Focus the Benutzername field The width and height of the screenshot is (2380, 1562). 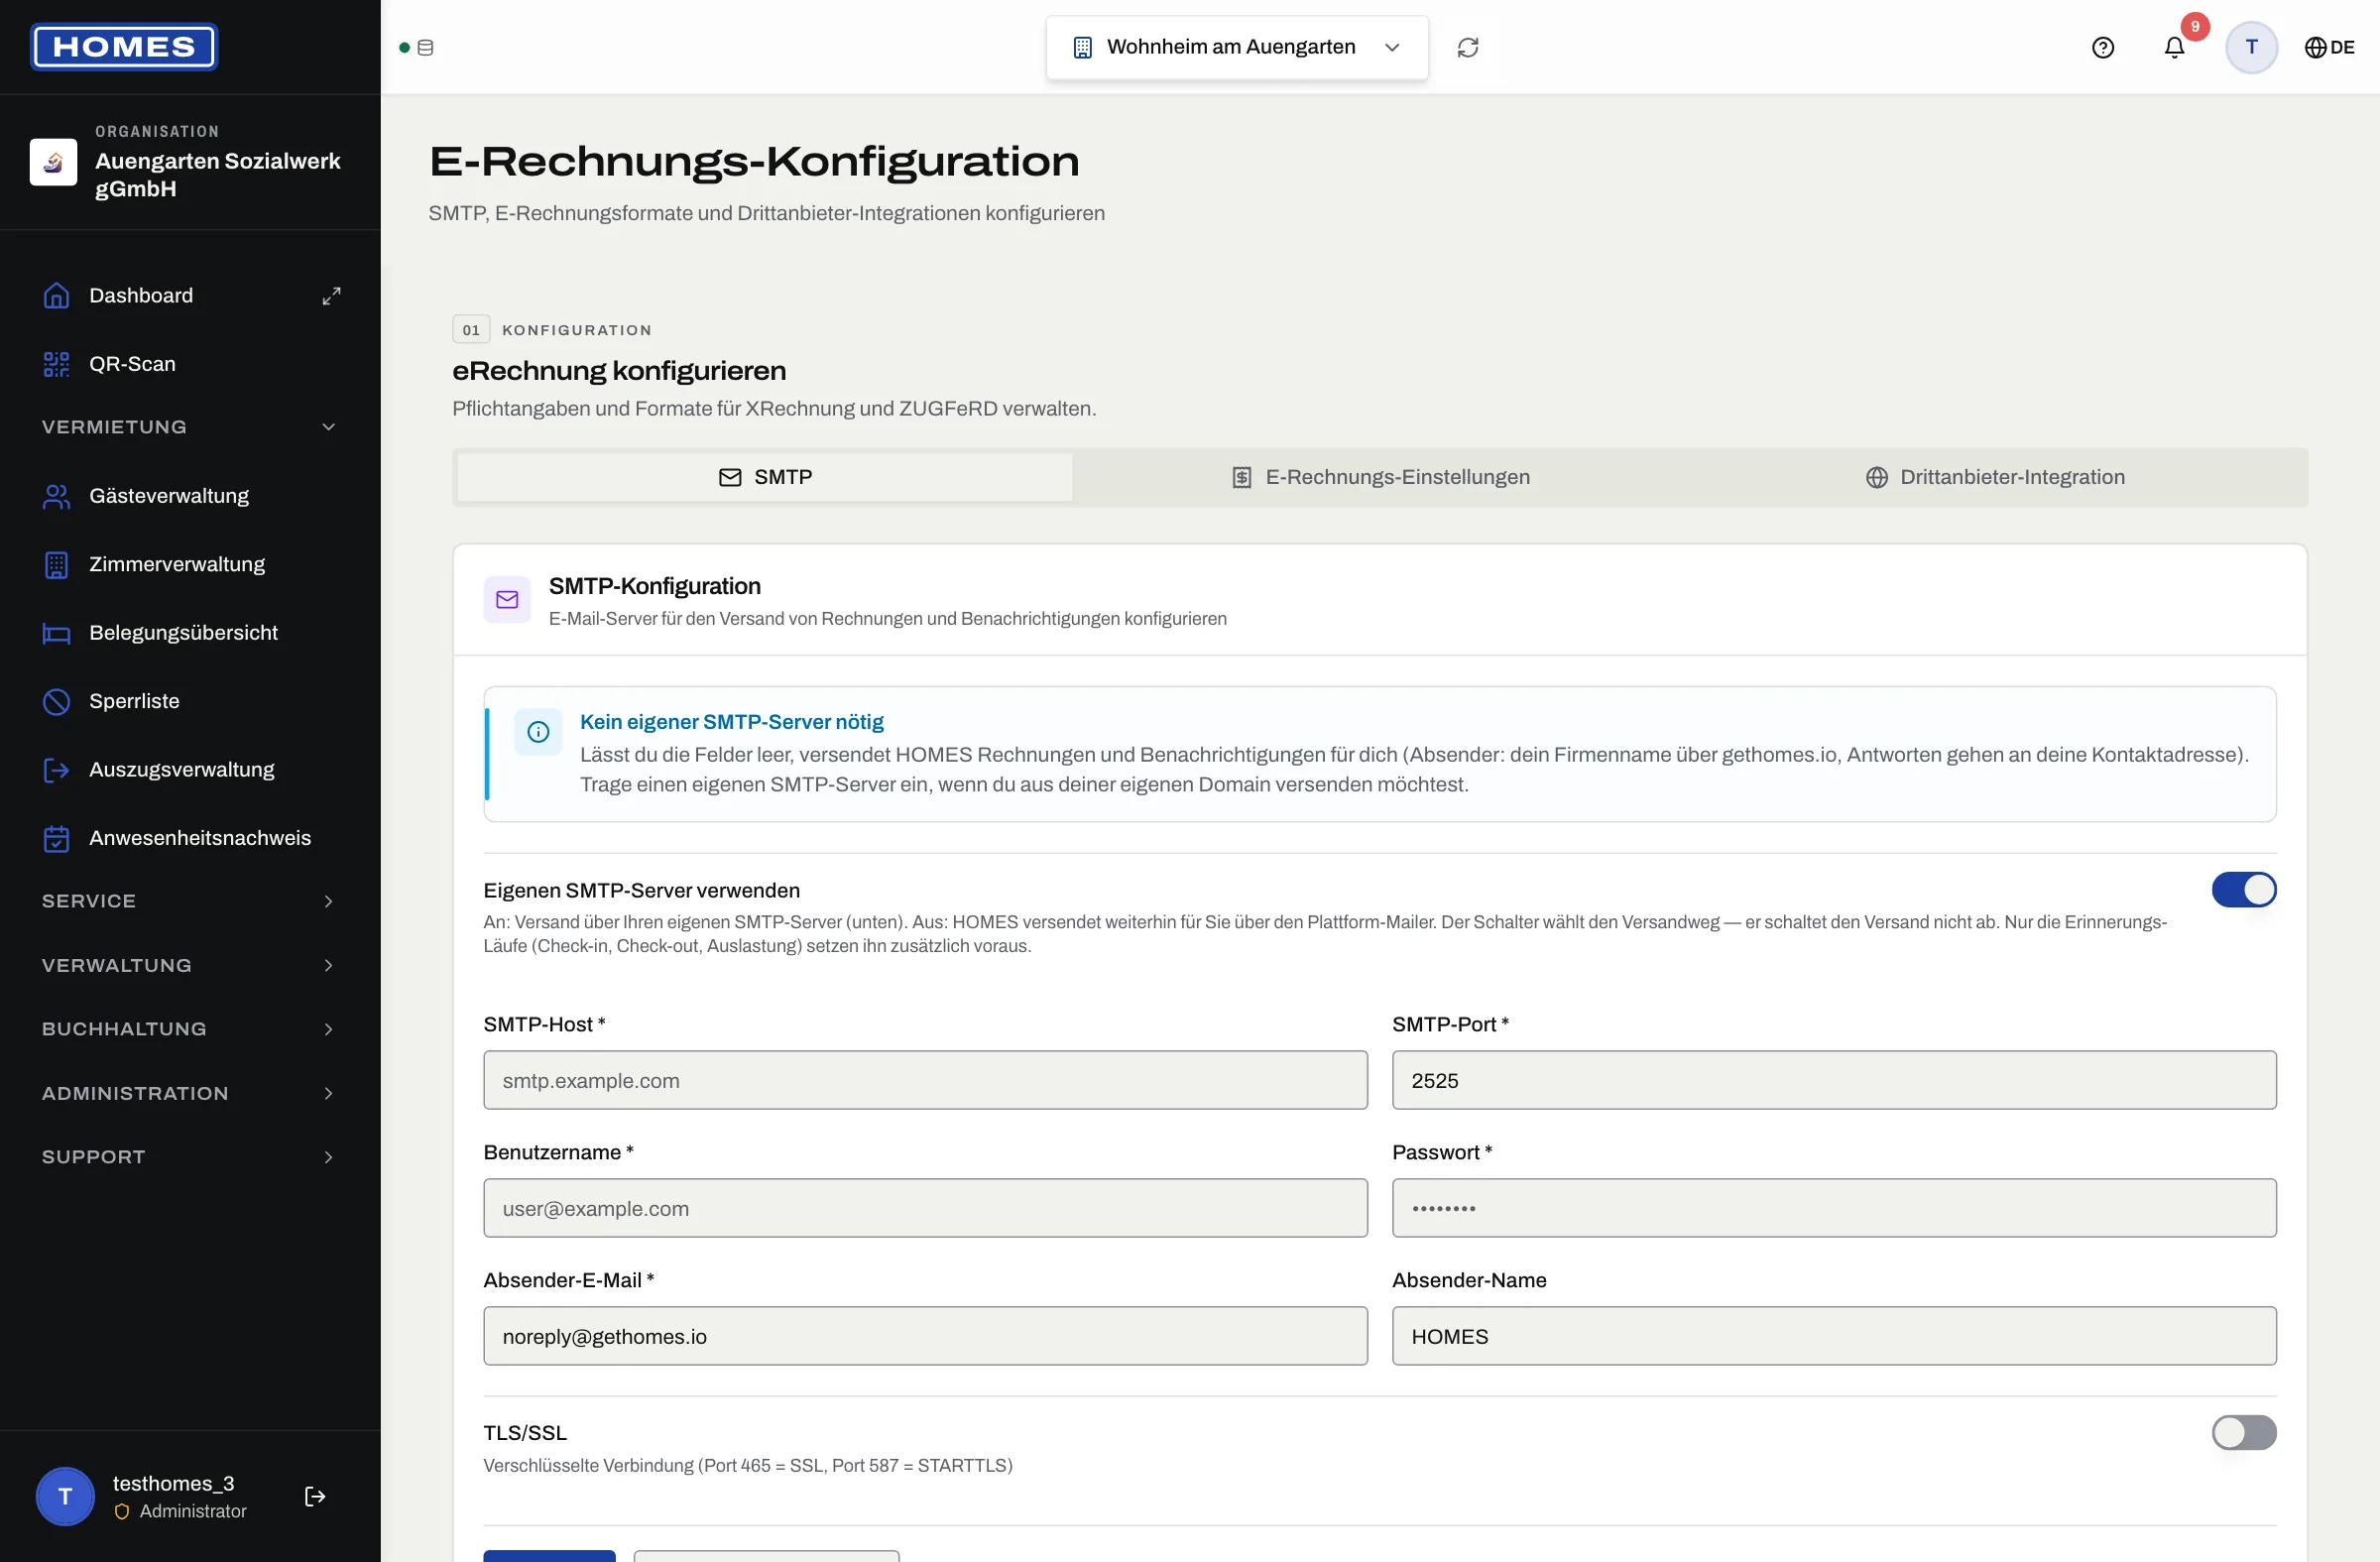pyautogui.click(x=925, y=1208)
